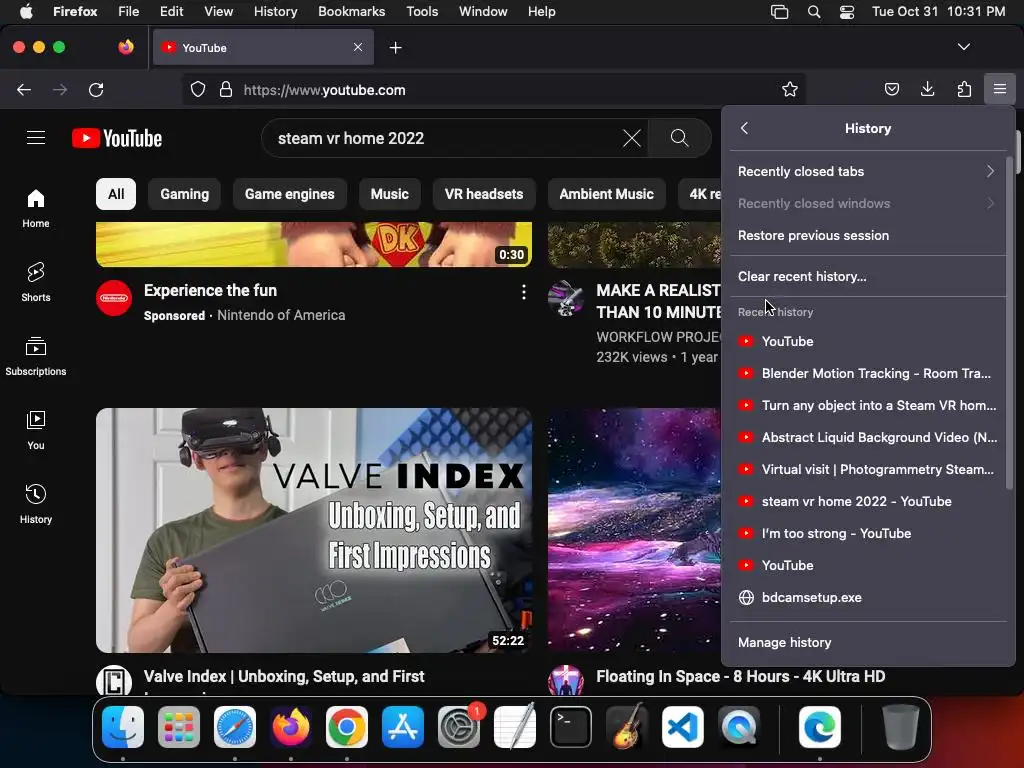Open Control Center in menu bar
This screenshot has height=768, width=1024.
(847, 11)
